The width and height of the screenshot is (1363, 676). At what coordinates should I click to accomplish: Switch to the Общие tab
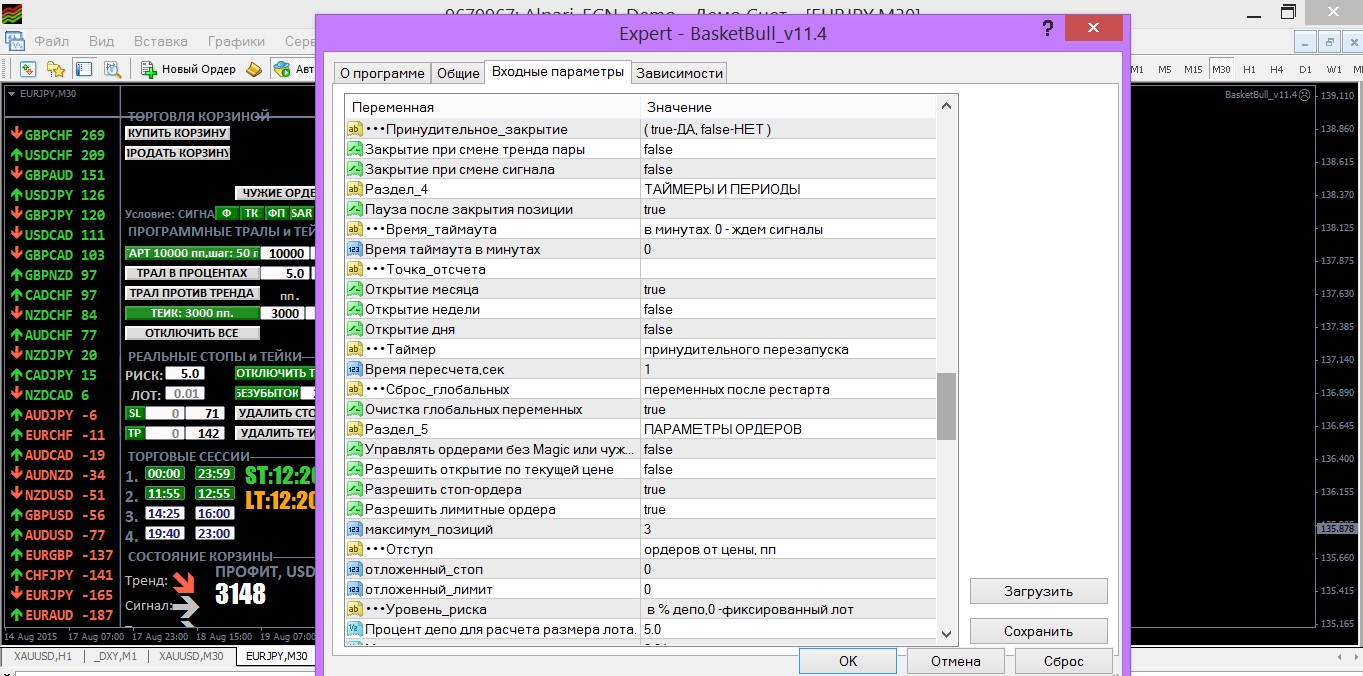(x=458, y=73)
